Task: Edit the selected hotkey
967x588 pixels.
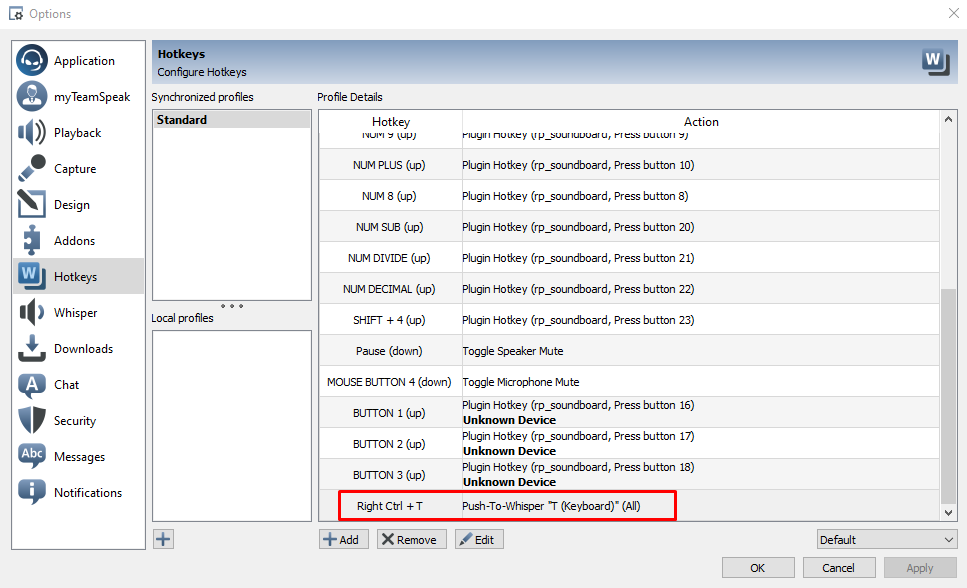Action: pos(479,540)
